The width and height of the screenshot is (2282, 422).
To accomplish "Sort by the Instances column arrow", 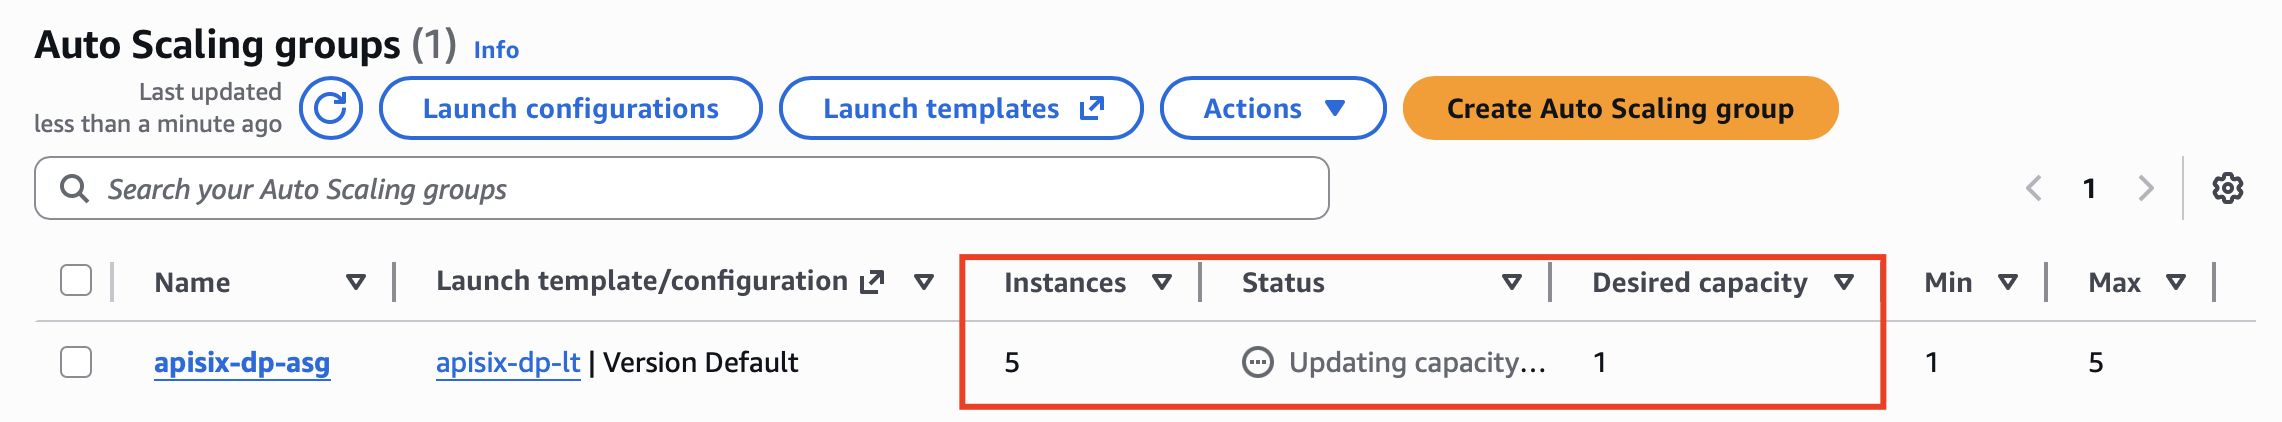I will [1161, 283].
